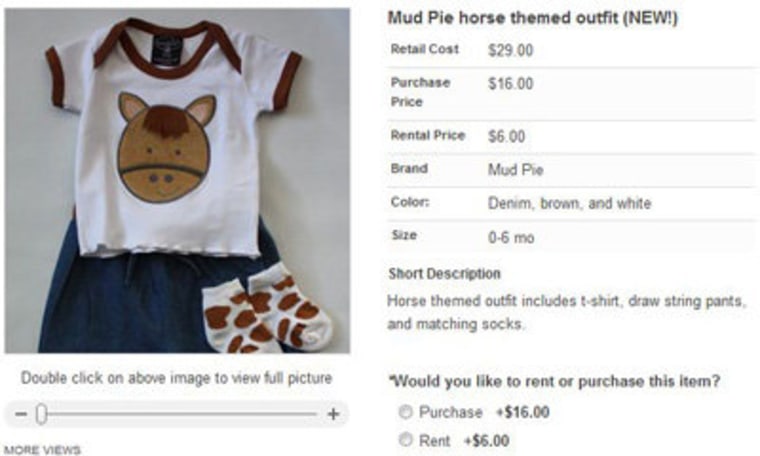Viewport: 760px width, 456px height.
Task: Click the Size 0-6 mo value
Action: (511, 237)
